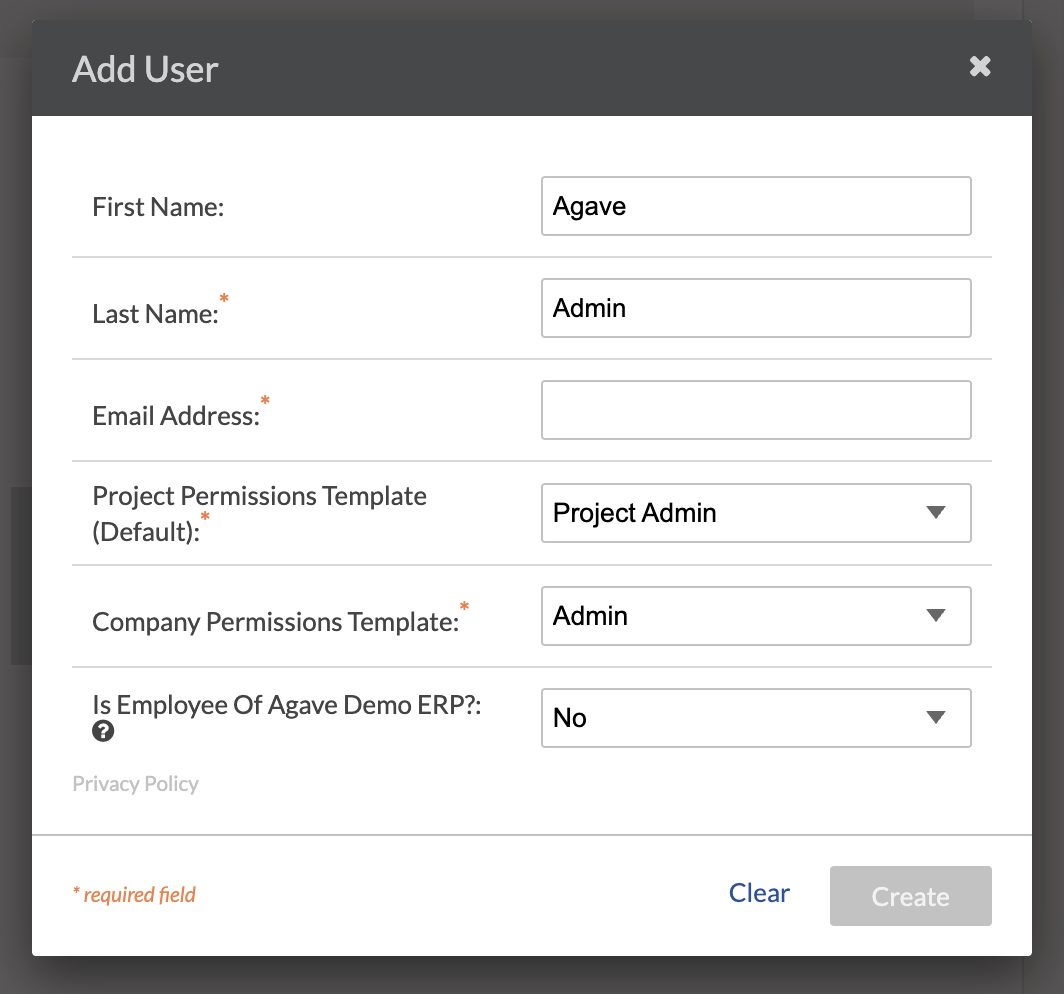The width and height of the screenshot is (1064, 994).
Task: Expand the Company Permissions Template dropdown
Action: coord(755,616)
